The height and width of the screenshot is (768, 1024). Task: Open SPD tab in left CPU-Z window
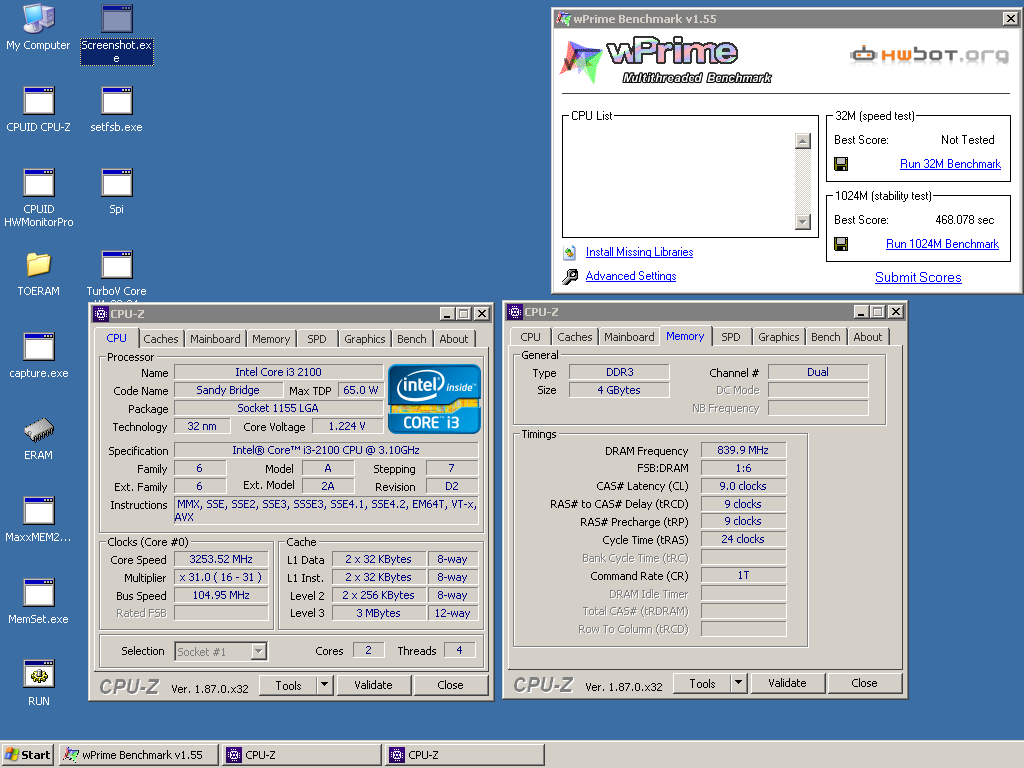tap(317, 339)
